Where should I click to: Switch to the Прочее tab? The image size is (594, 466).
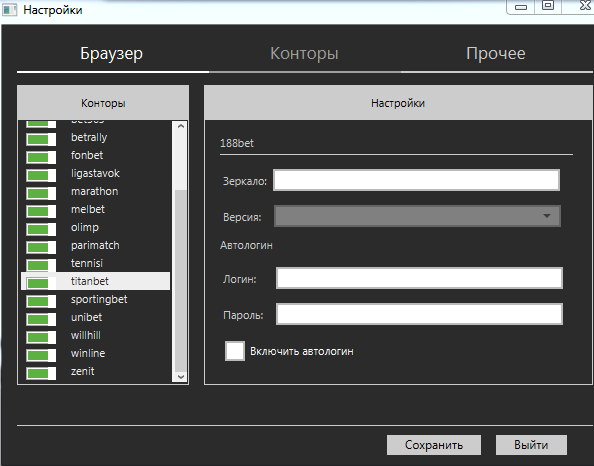(496, 53)
